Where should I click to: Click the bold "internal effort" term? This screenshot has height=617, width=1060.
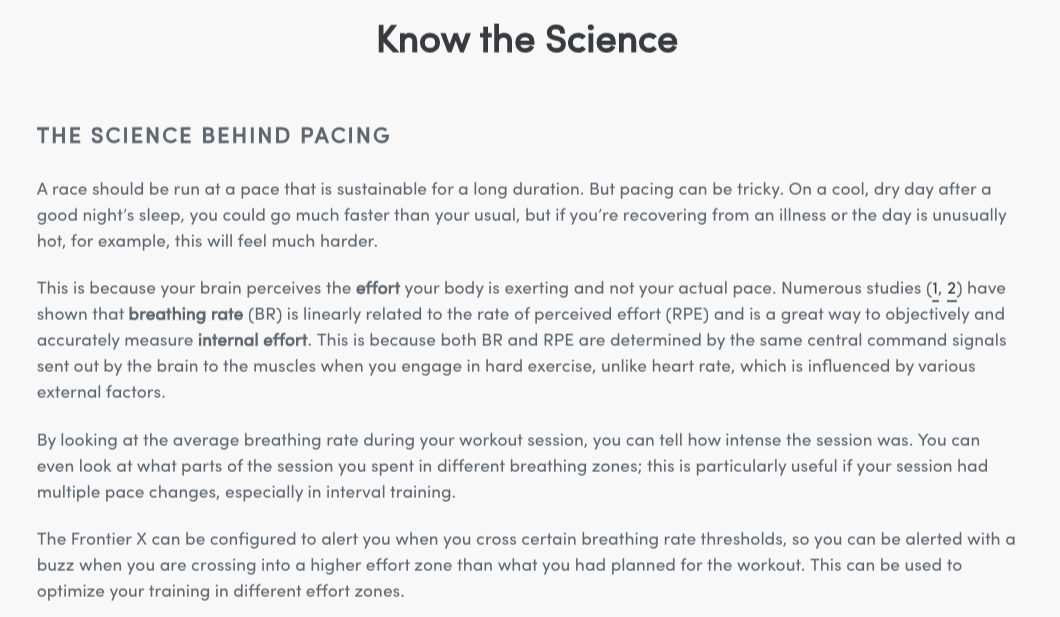coord(252,340)
